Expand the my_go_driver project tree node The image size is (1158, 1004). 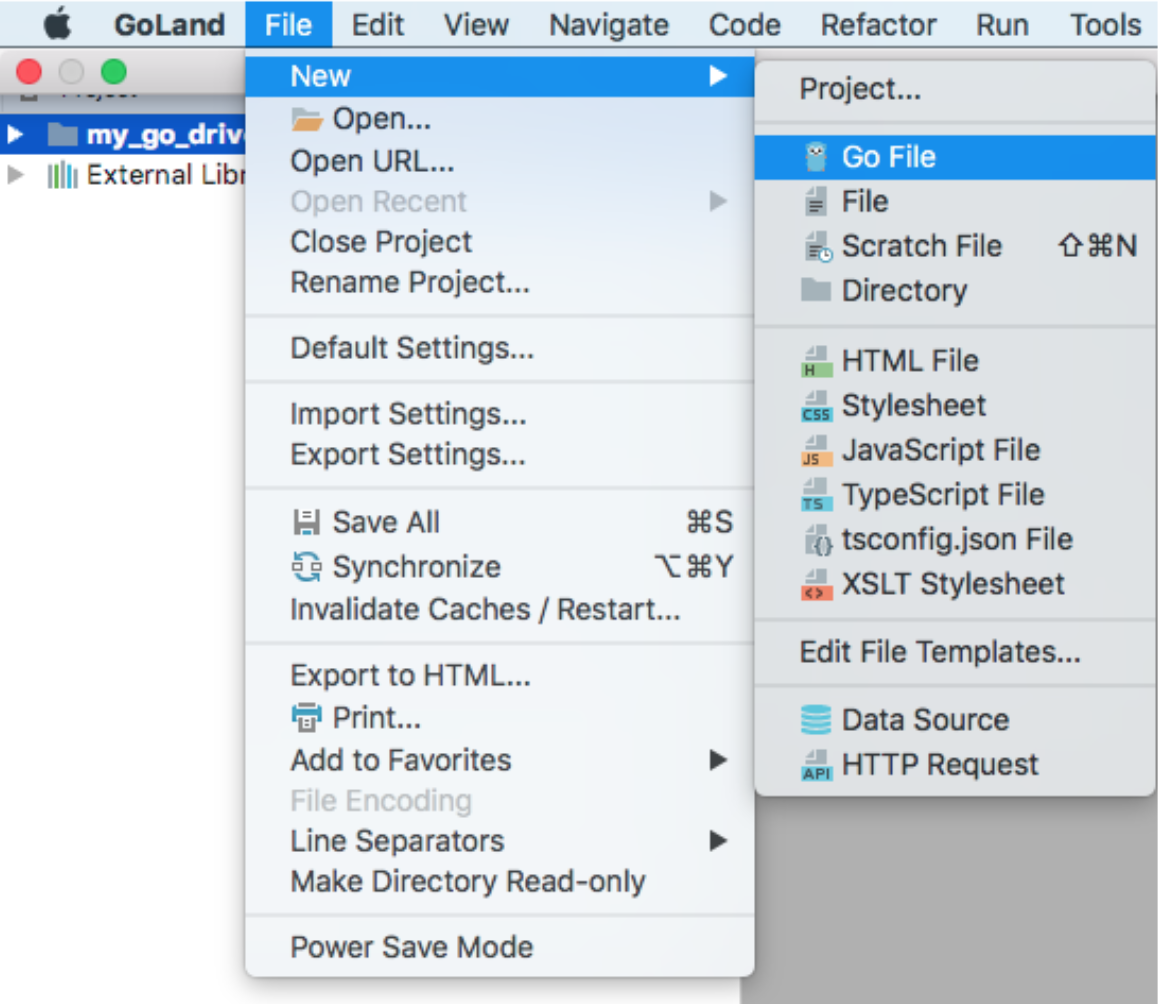click(x=15, y=134)
